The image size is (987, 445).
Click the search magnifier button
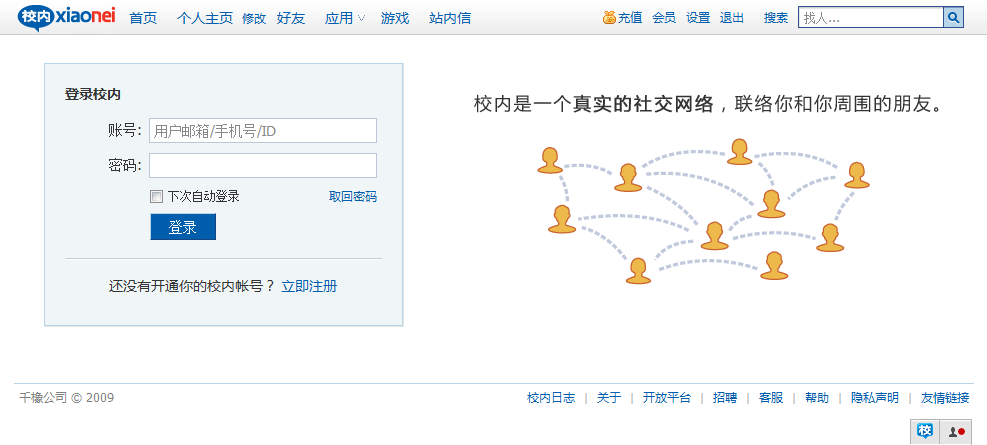[953, 18]
